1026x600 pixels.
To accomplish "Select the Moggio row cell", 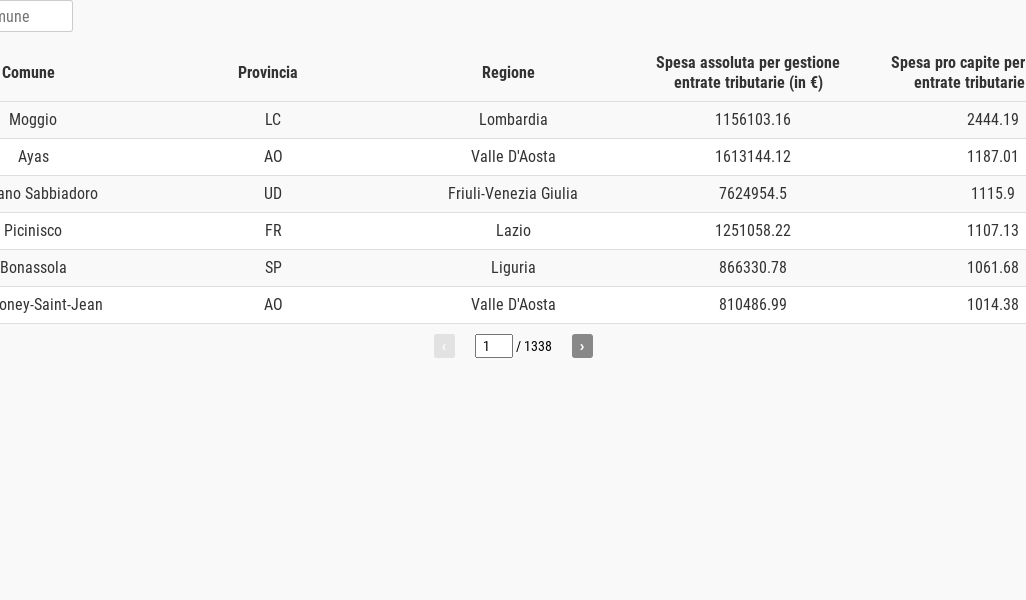I will point(33,119).
